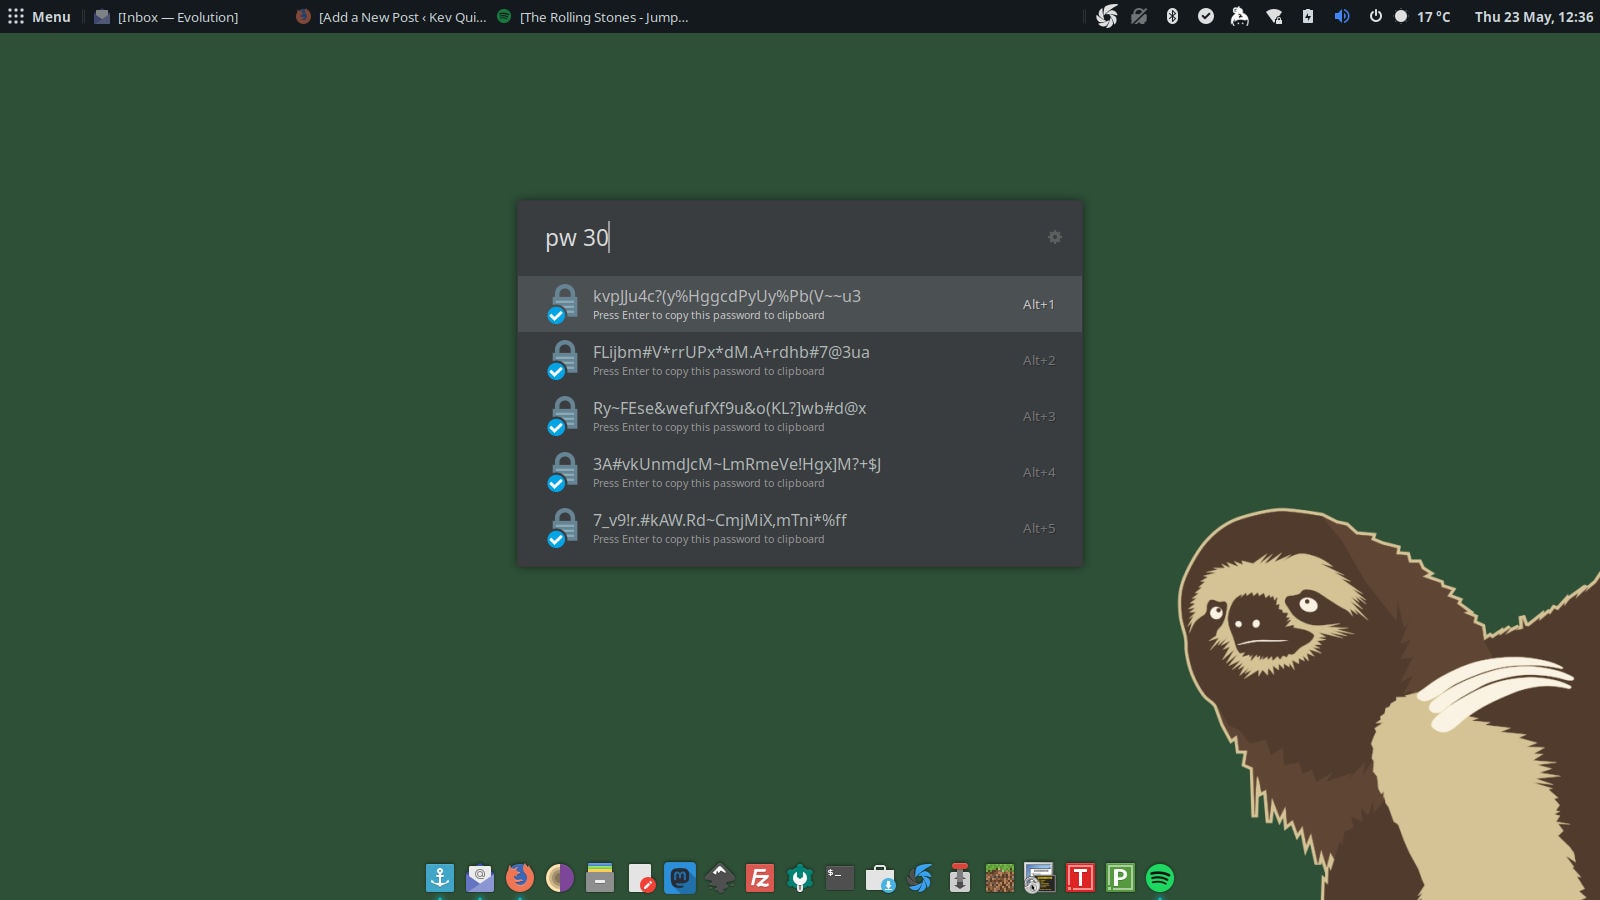Open the Mastodon app in the dock

point(679,878)
